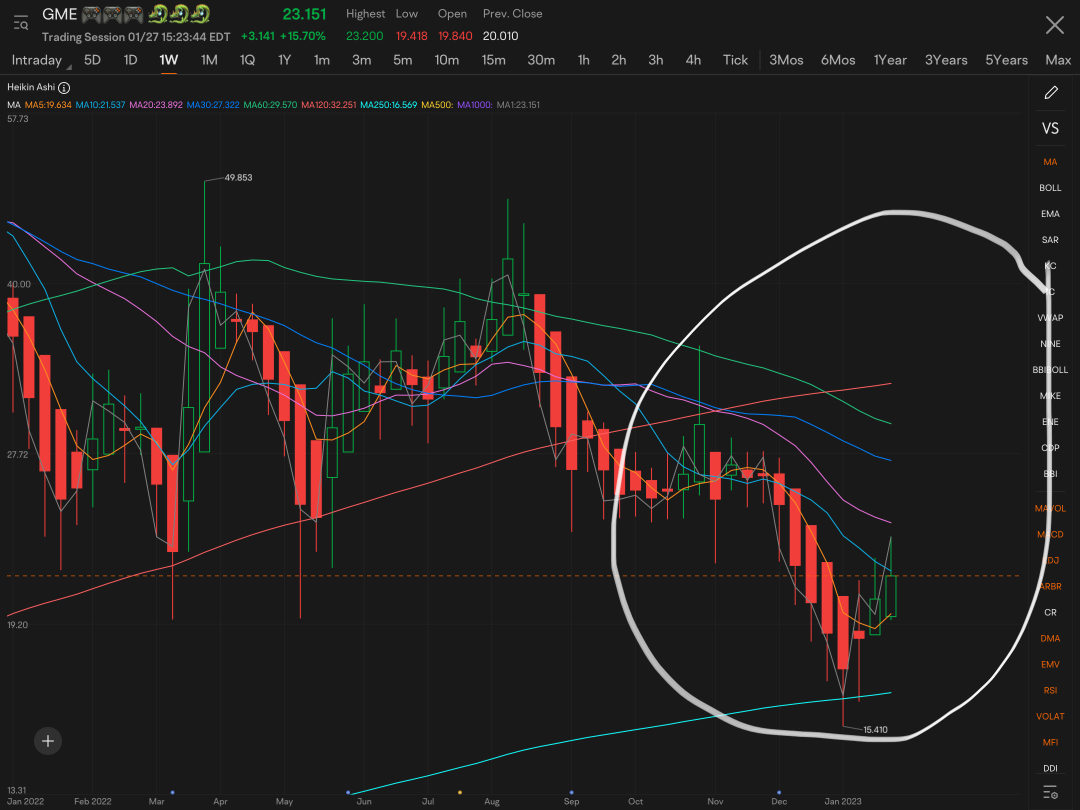The image size is (1080, 810).
Task: Toggle the DDI sub-indicator
Action: [1050, 768]
